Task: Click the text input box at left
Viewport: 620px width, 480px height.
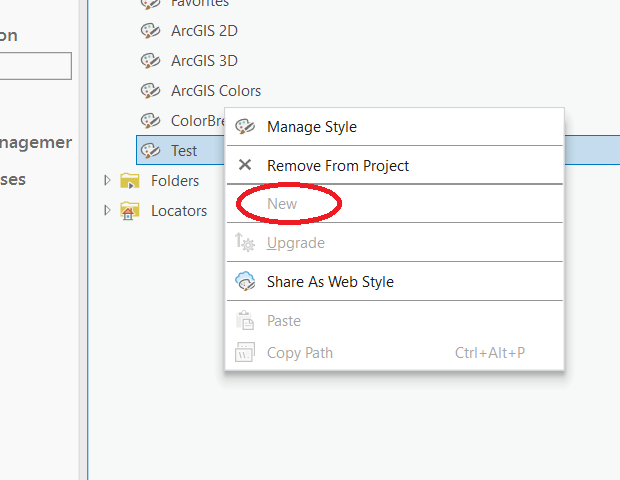Action: coord(35,67)
